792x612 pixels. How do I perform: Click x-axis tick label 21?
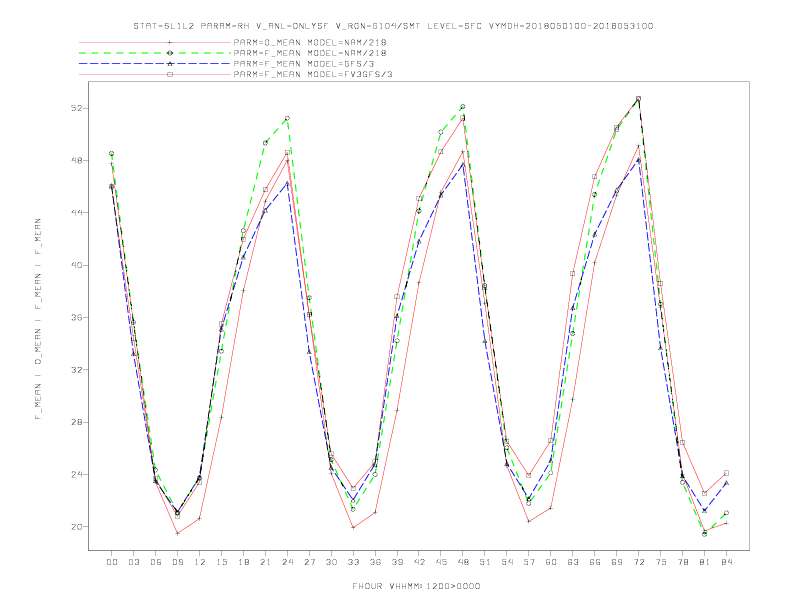tap(265, 562)
